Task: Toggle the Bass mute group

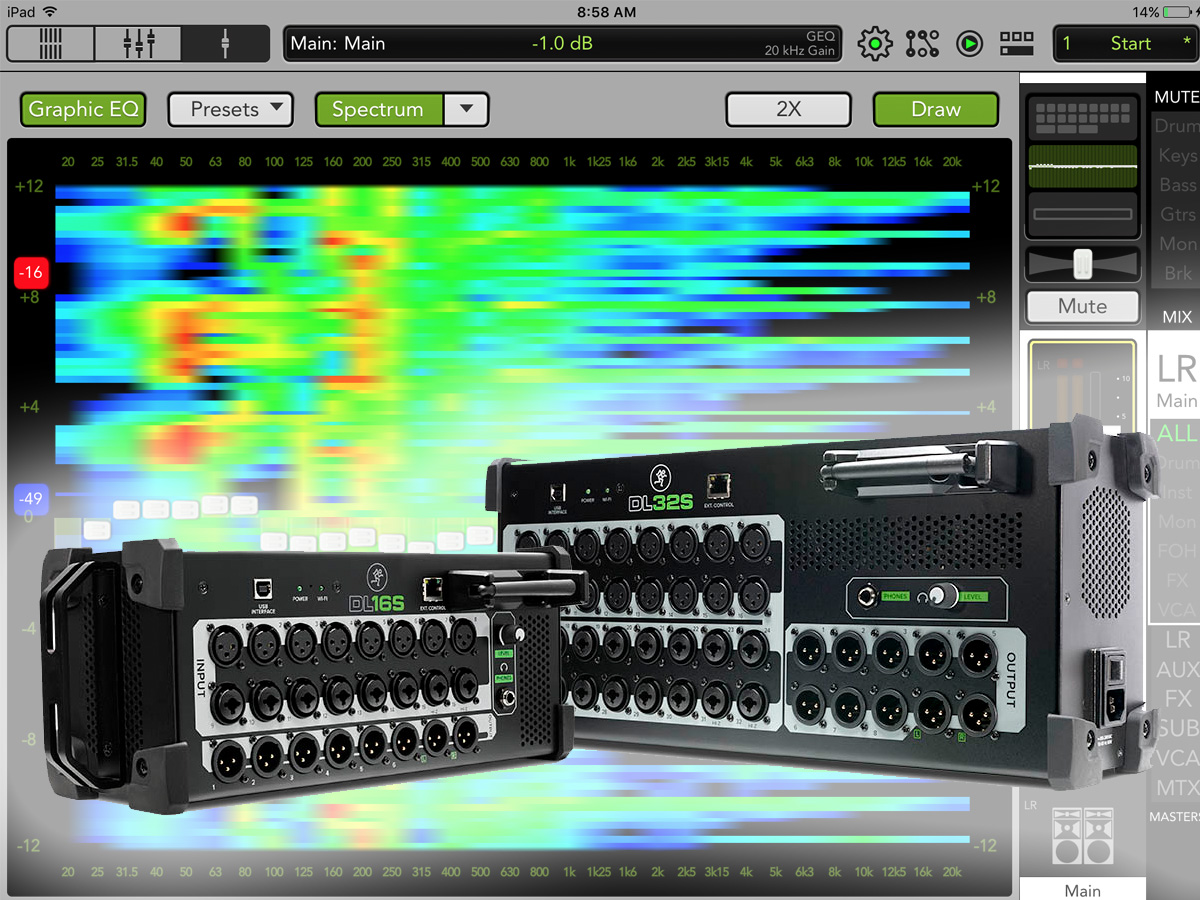Action: click(x=1176, y=185)
